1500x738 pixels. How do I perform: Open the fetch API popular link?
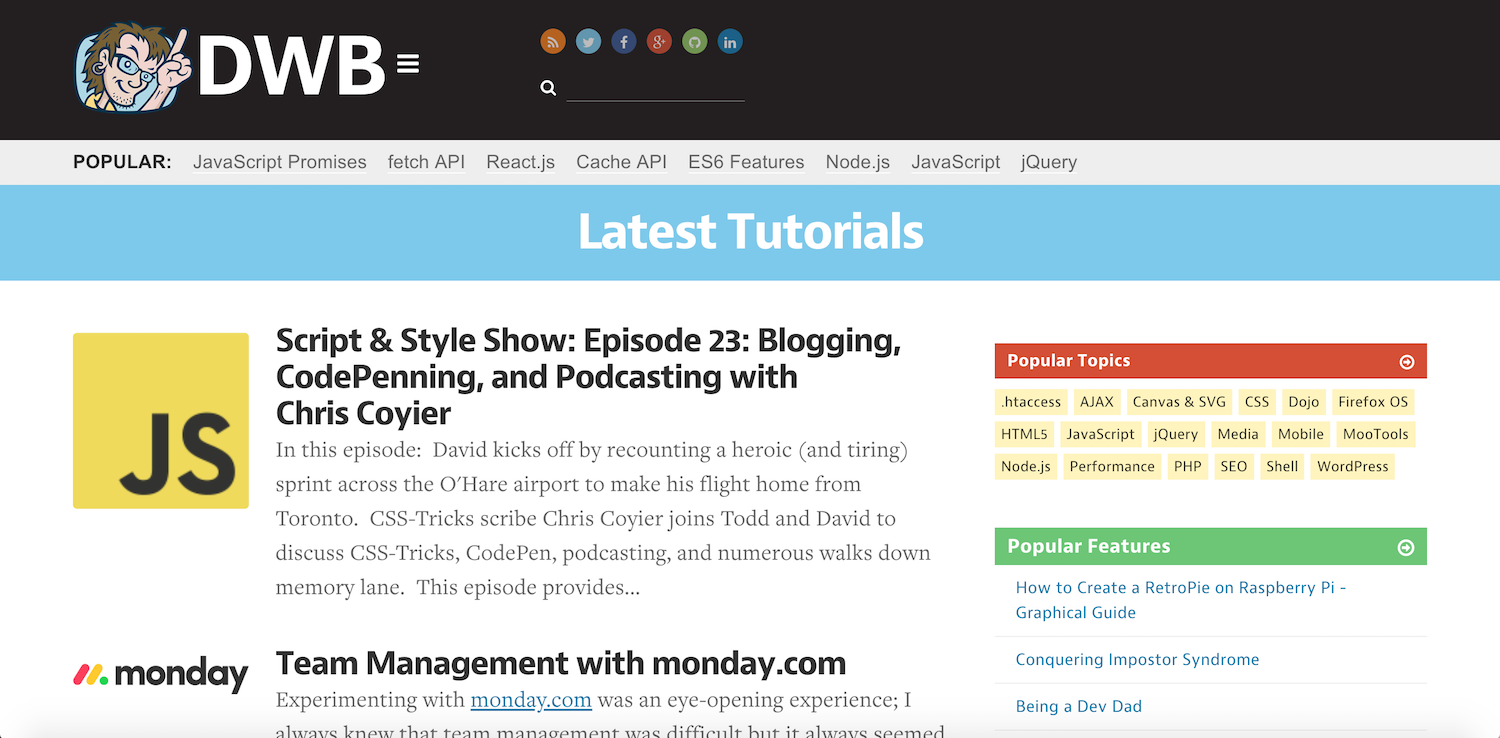pos(427,162)
